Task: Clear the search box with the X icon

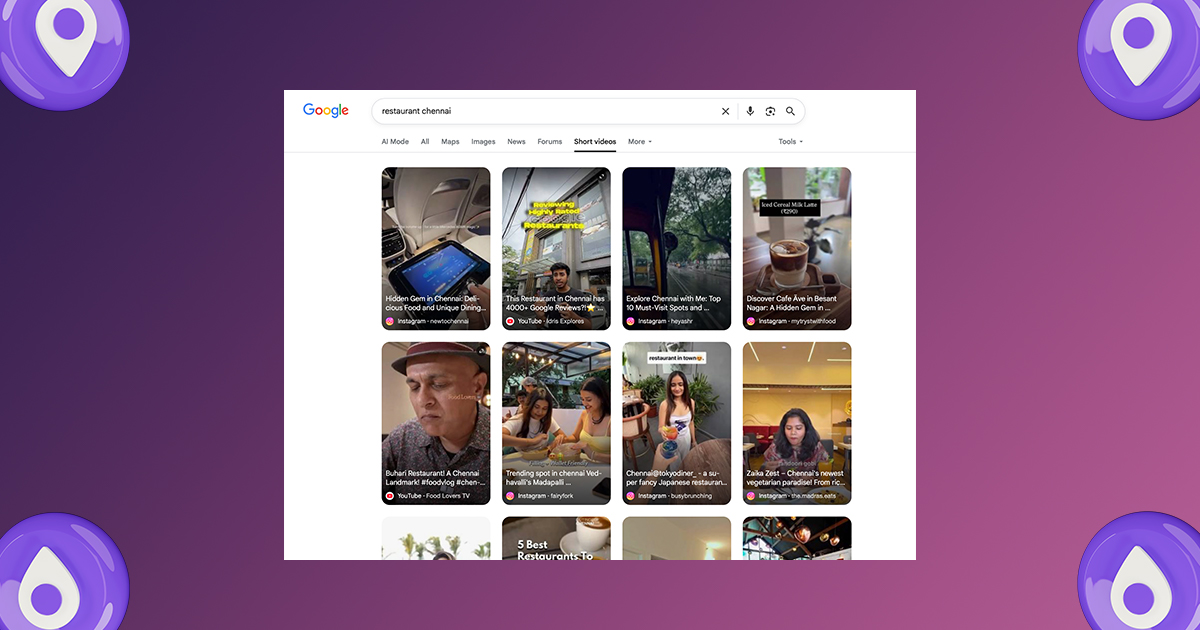Action: click(x=726, y=112)
